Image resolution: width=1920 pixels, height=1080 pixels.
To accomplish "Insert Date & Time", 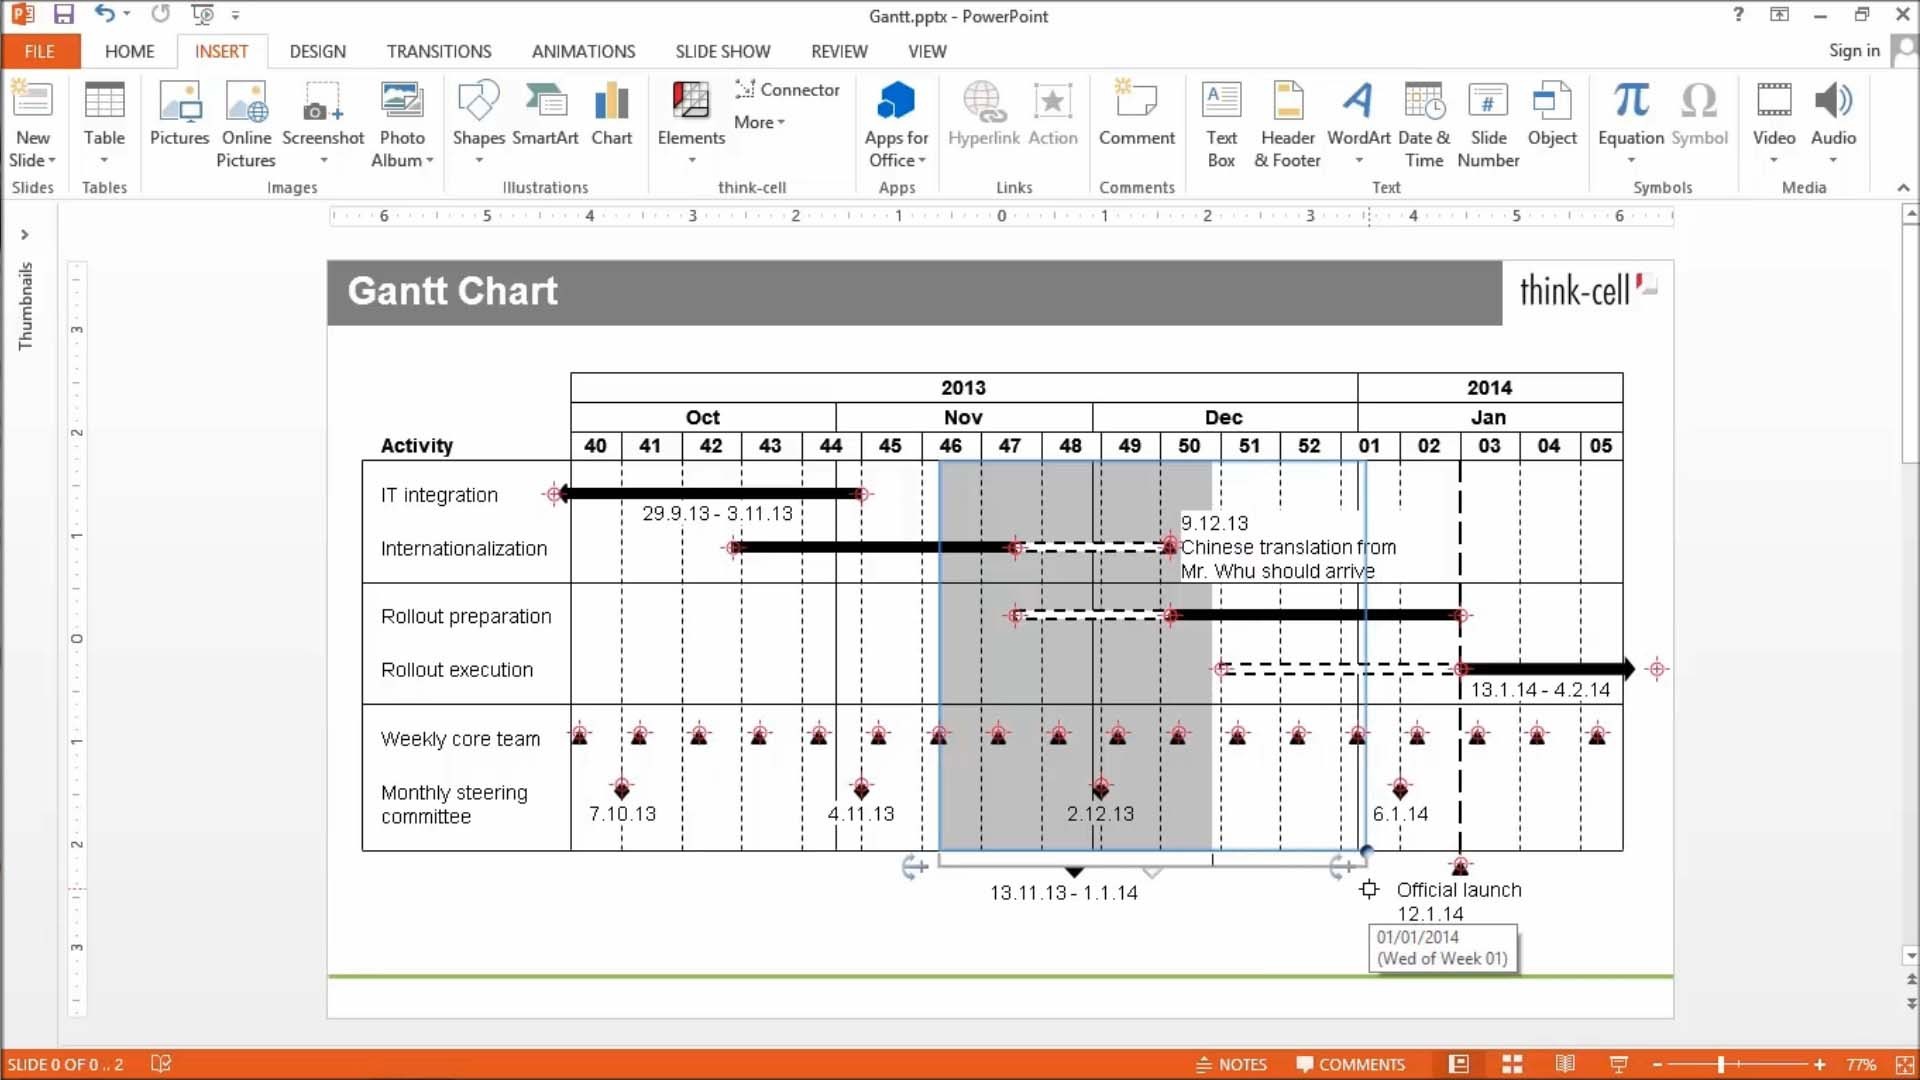I will (x=1424, y=123).
